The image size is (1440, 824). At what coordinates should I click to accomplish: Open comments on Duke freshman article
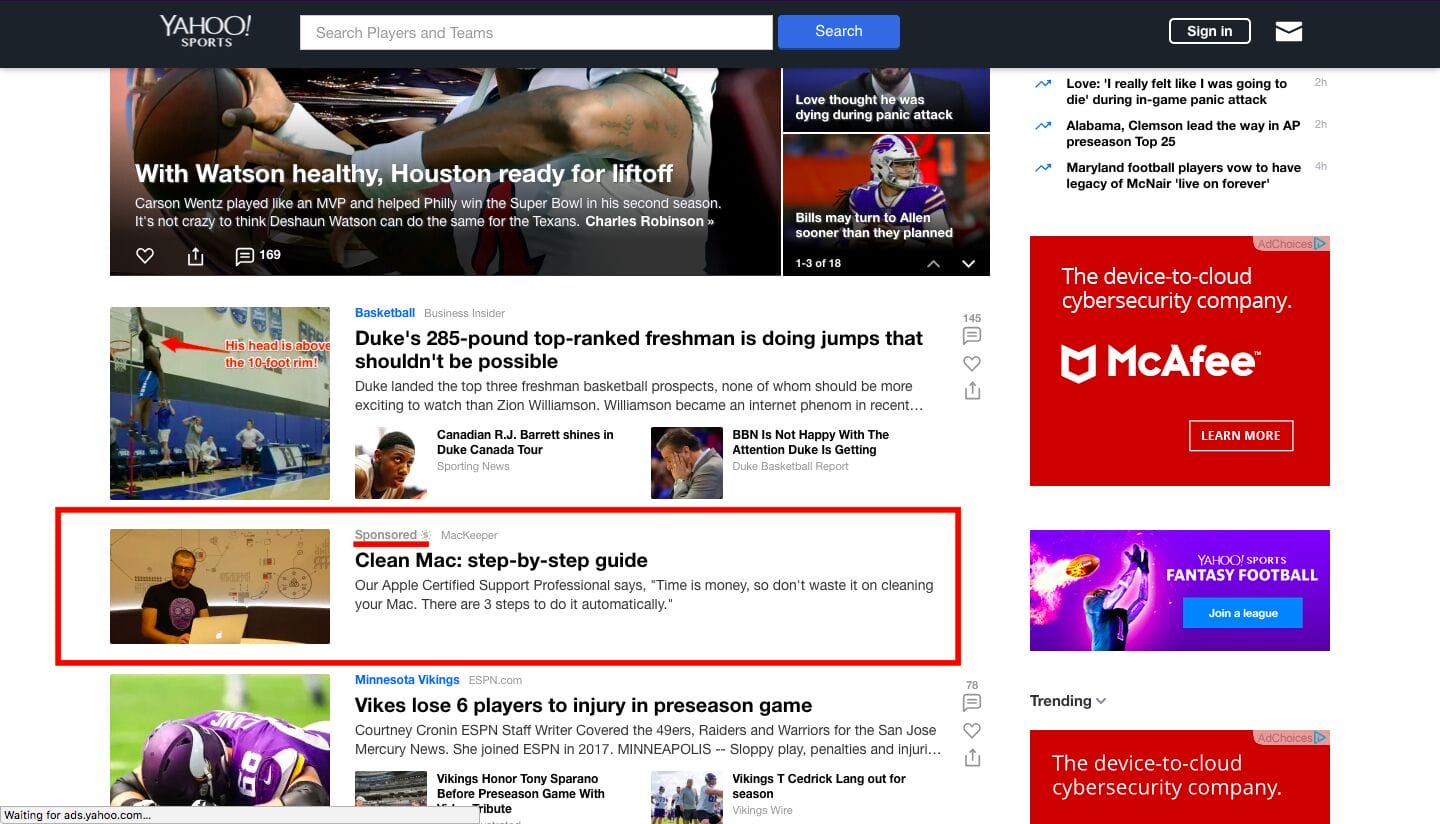click(x=971, y=335)
